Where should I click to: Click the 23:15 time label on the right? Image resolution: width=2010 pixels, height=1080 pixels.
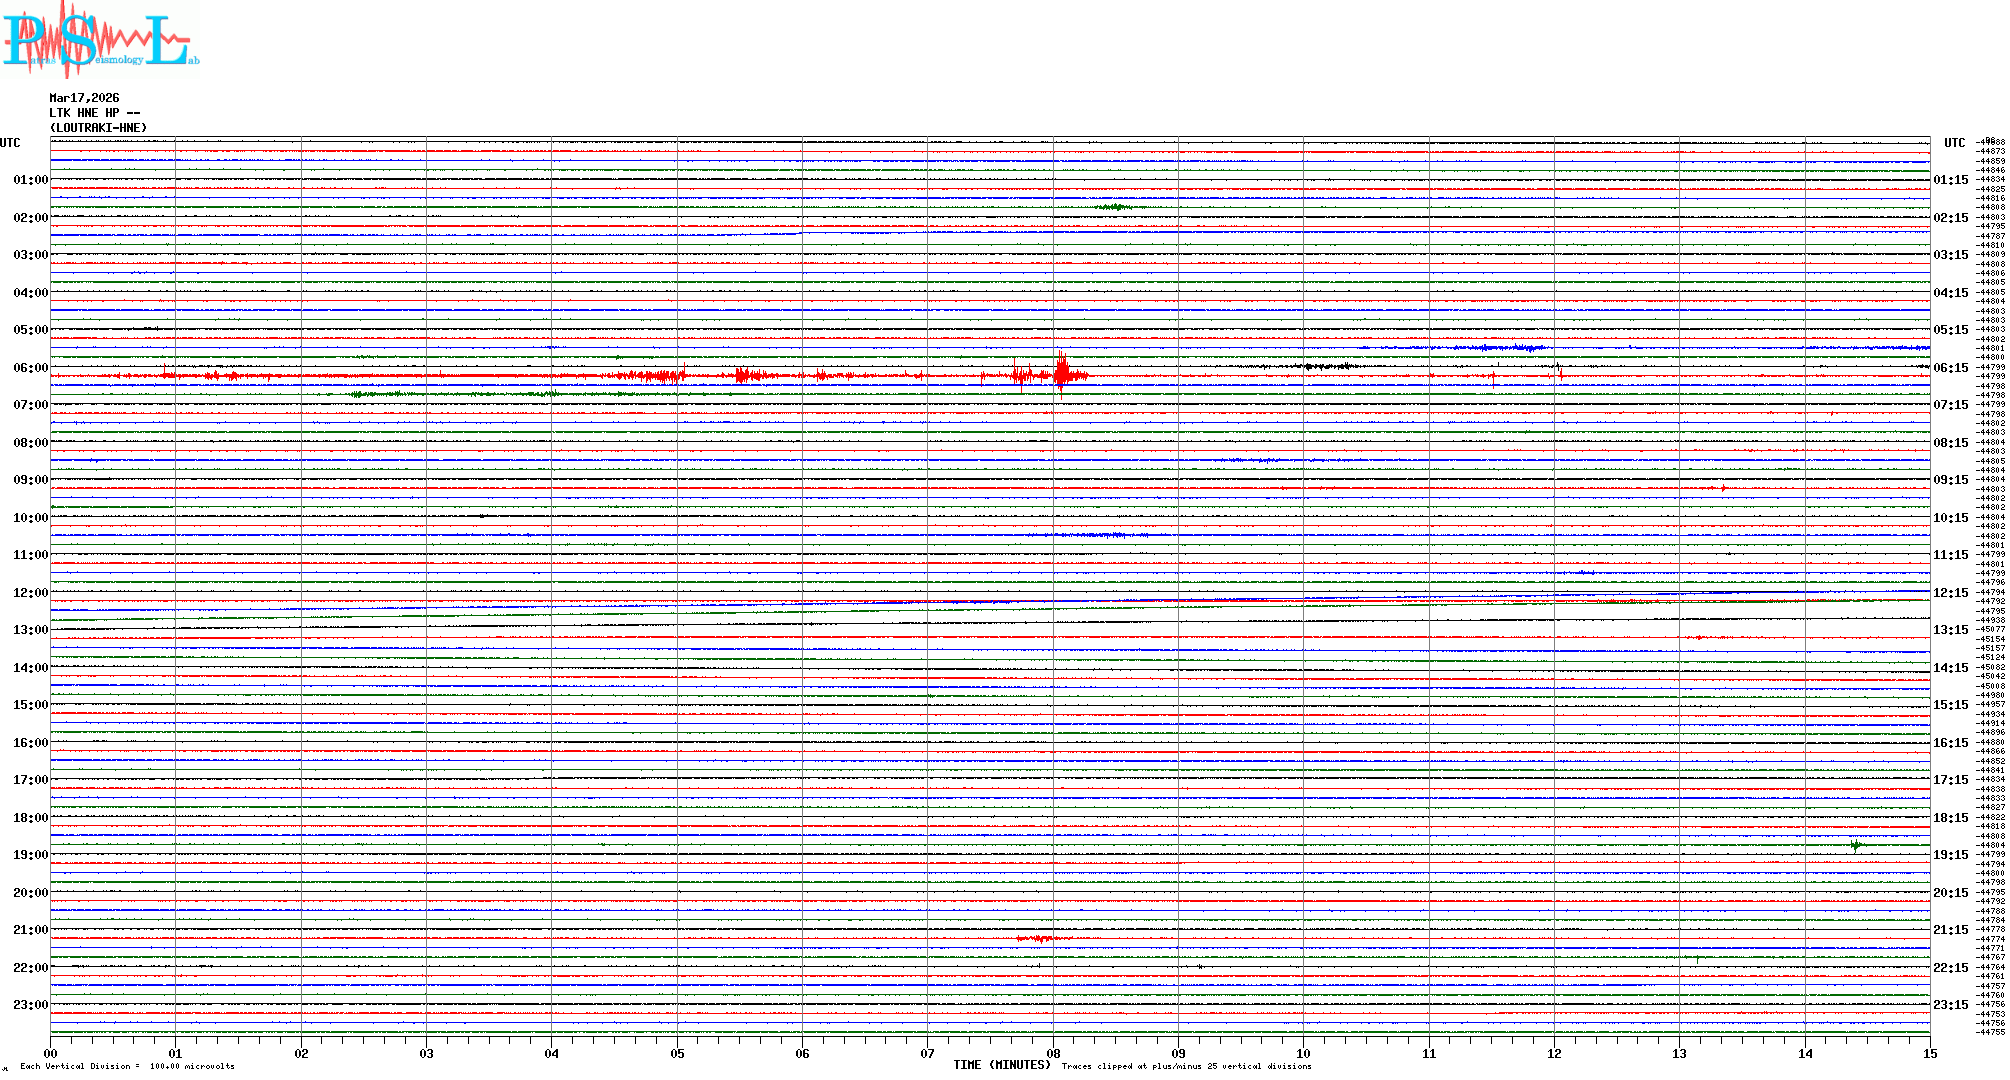coord(1950,1005)
